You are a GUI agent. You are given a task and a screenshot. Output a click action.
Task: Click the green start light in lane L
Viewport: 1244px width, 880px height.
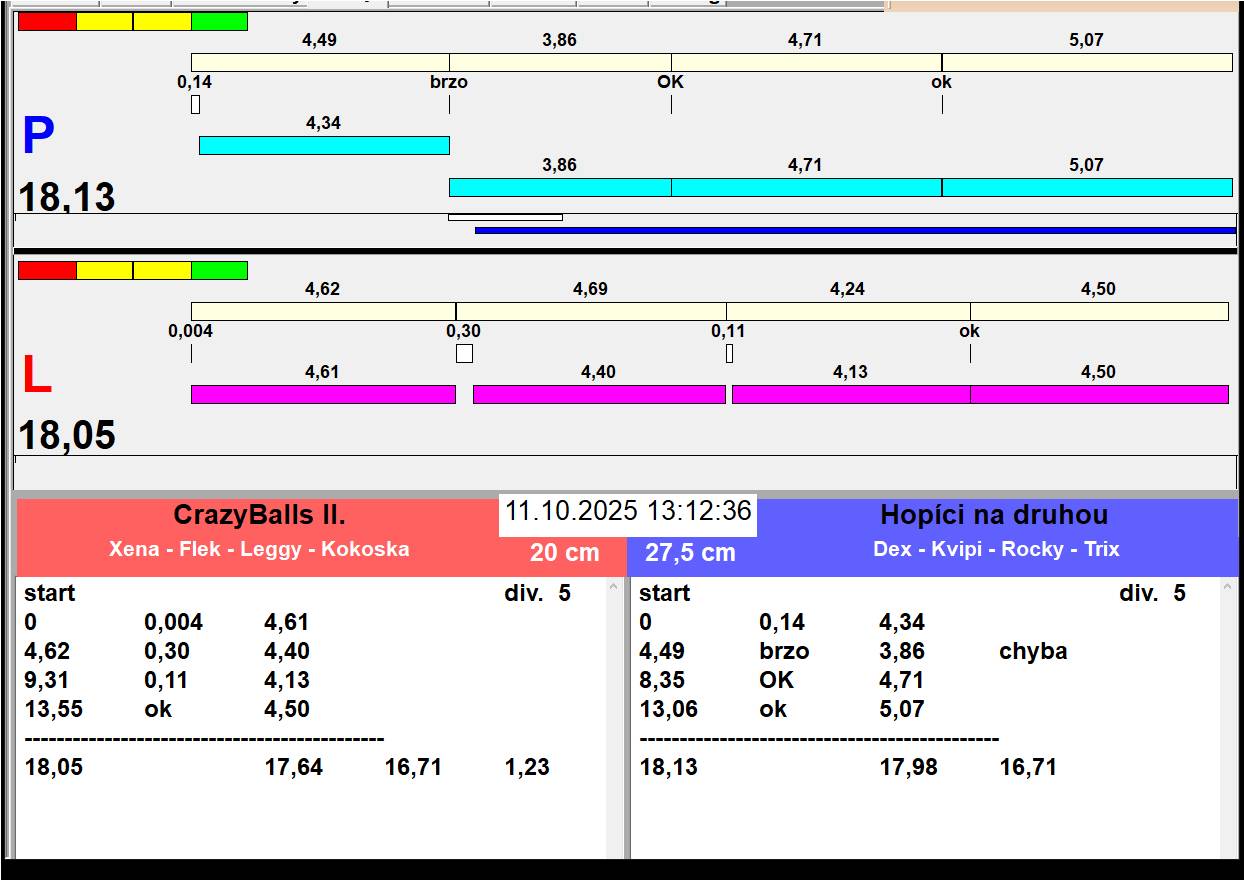[x=219, y=270]
